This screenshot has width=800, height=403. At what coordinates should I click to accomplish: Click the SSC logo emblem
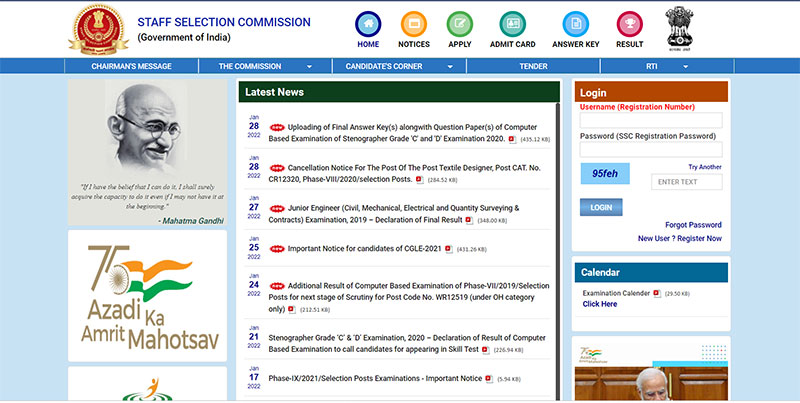pos(98,29)
